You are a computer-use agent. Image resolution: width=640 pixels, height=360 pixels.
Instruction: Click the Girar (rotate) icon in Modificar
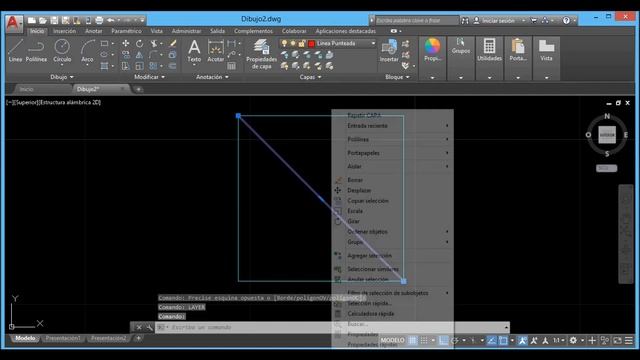(140, 43)
